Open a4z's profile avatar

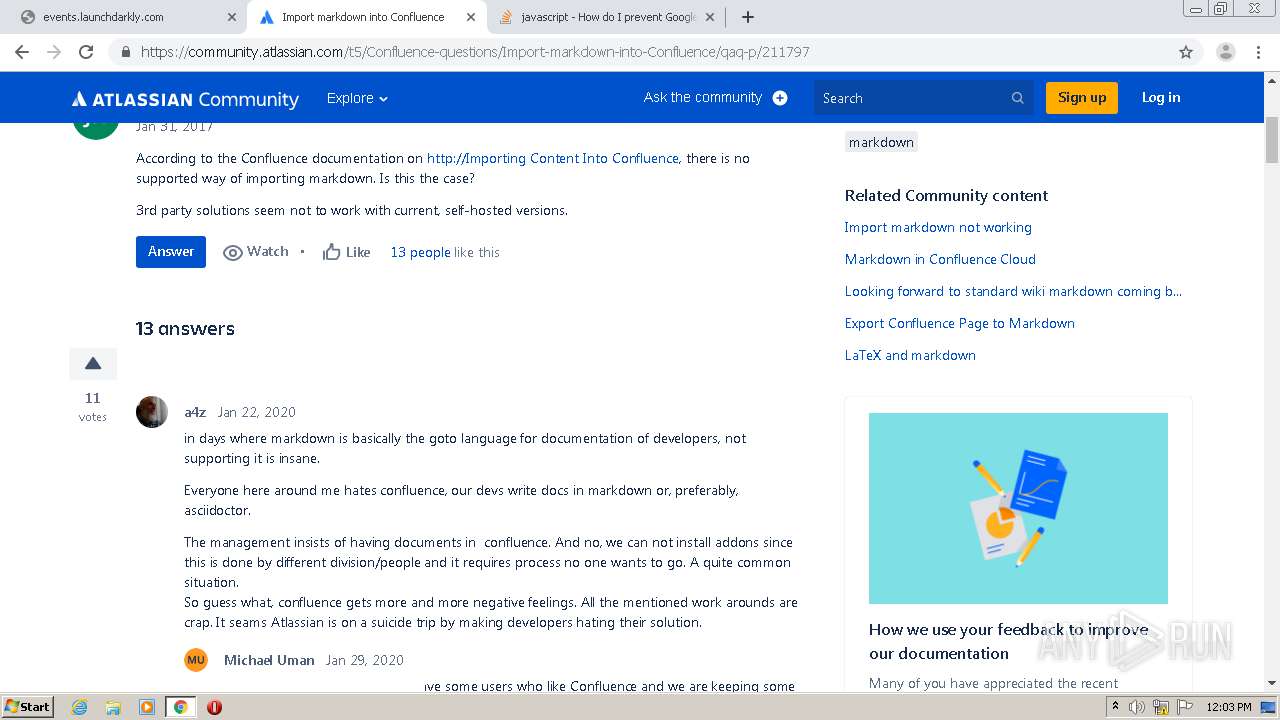[x=152, y=412]
